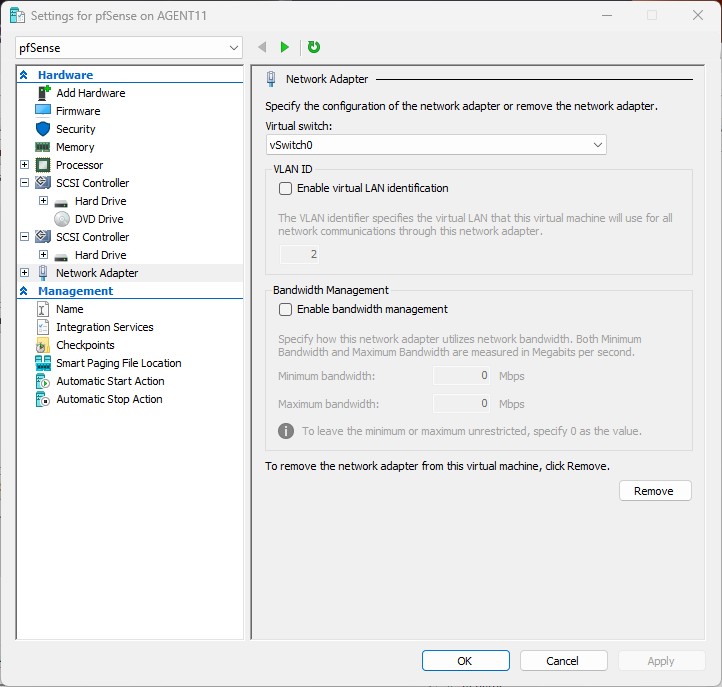Collapse the Hardware section chevron
Viewport: 722px width, 687px height.
pos(24,75)
